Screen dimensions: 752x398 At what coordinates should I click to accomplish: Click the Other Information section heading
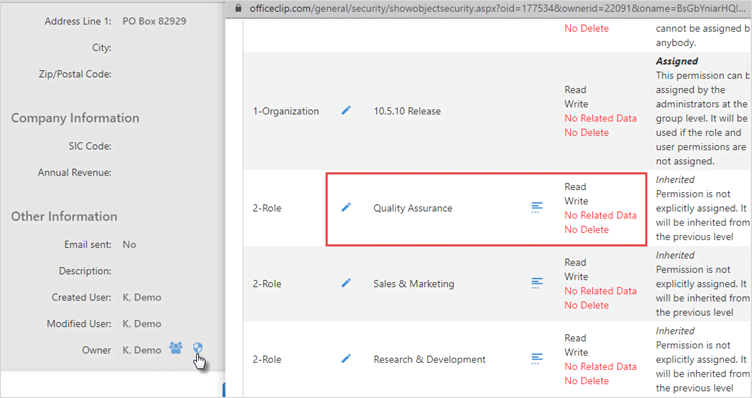[x=64, y=216]
